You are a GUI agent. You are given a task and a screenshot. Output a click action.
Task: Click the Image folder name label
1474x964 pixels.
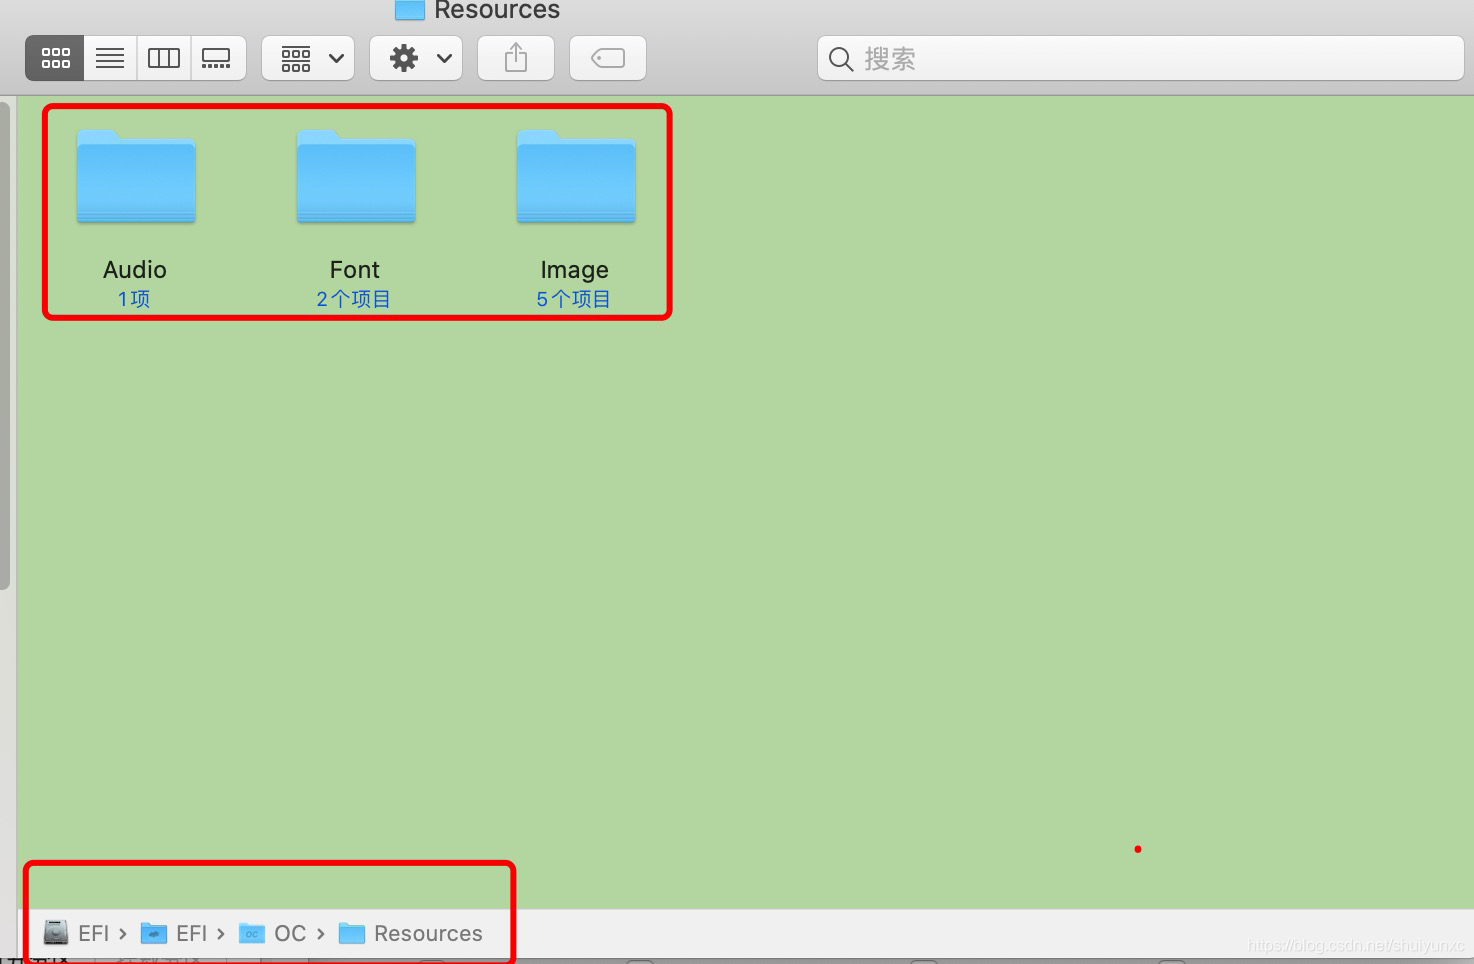pos(575,270)
